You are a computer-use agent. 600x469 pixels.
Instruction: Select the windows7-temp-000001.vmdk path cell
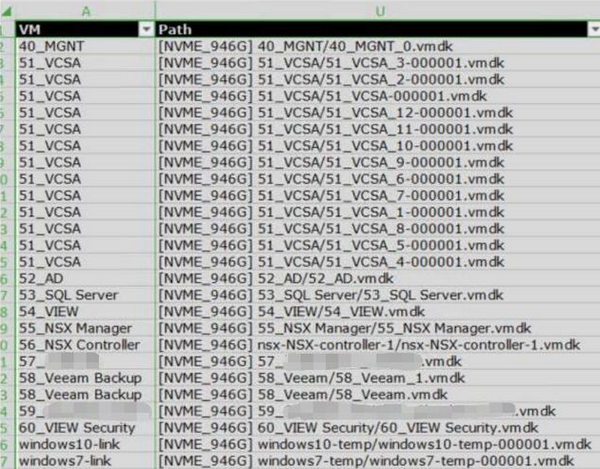[378, 461]
